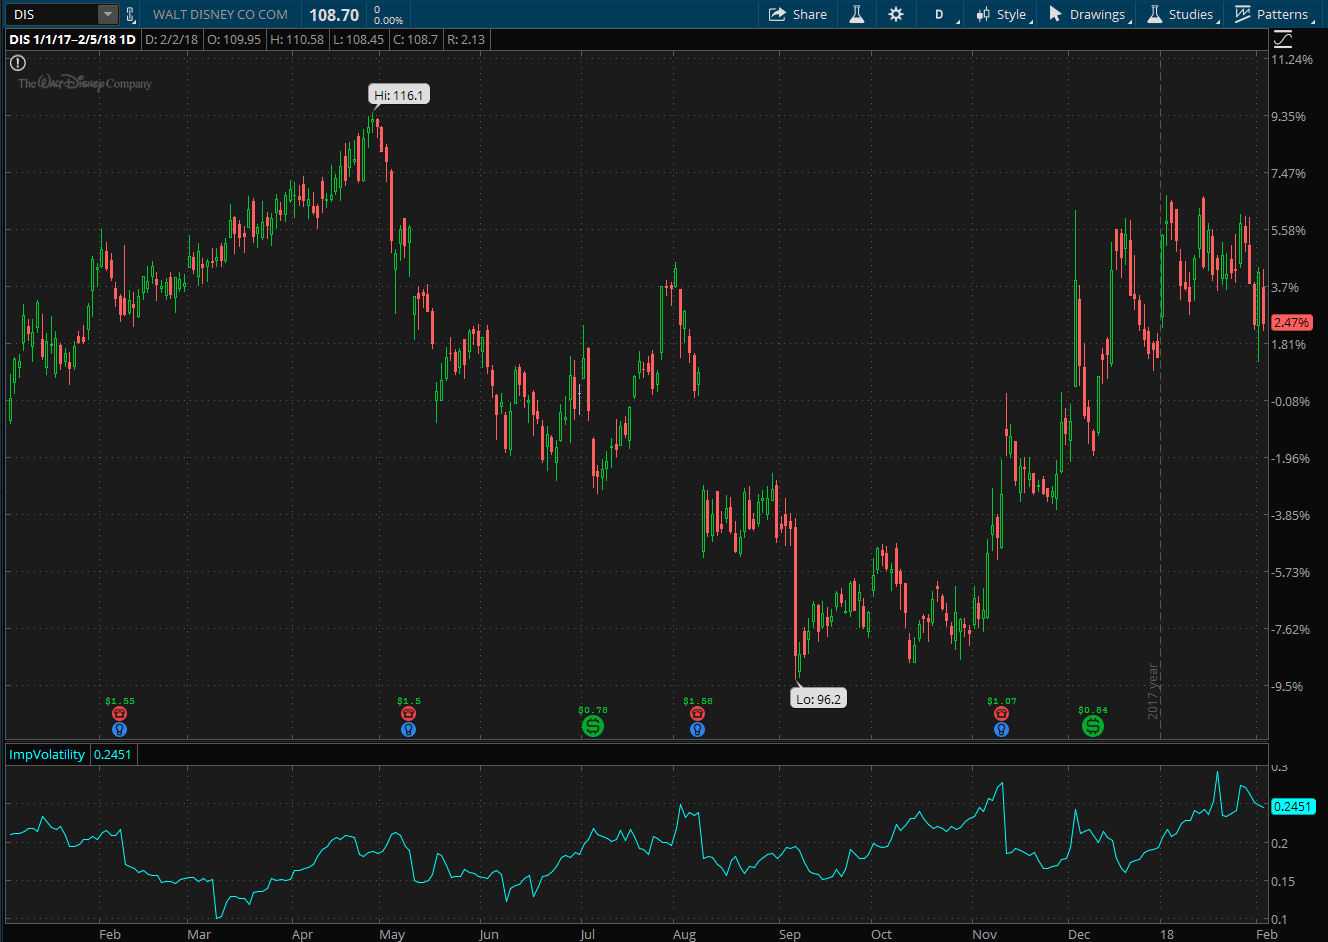Click the 'Dec' time axis label
Image resolution: width=1328 pixels, height=942 pixels.
click(1079, 934)
